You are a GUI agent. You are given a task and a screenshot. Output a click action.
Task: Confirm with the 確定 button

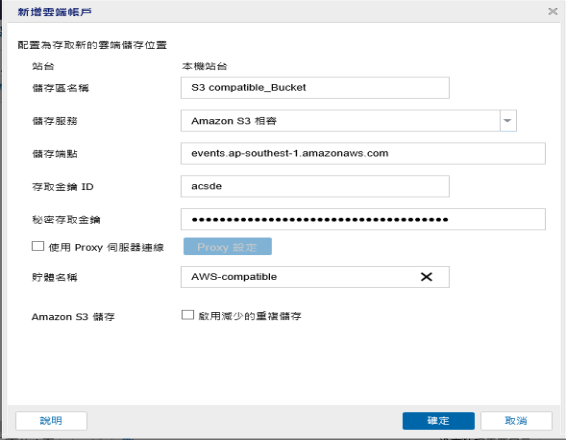click(439, 421)
